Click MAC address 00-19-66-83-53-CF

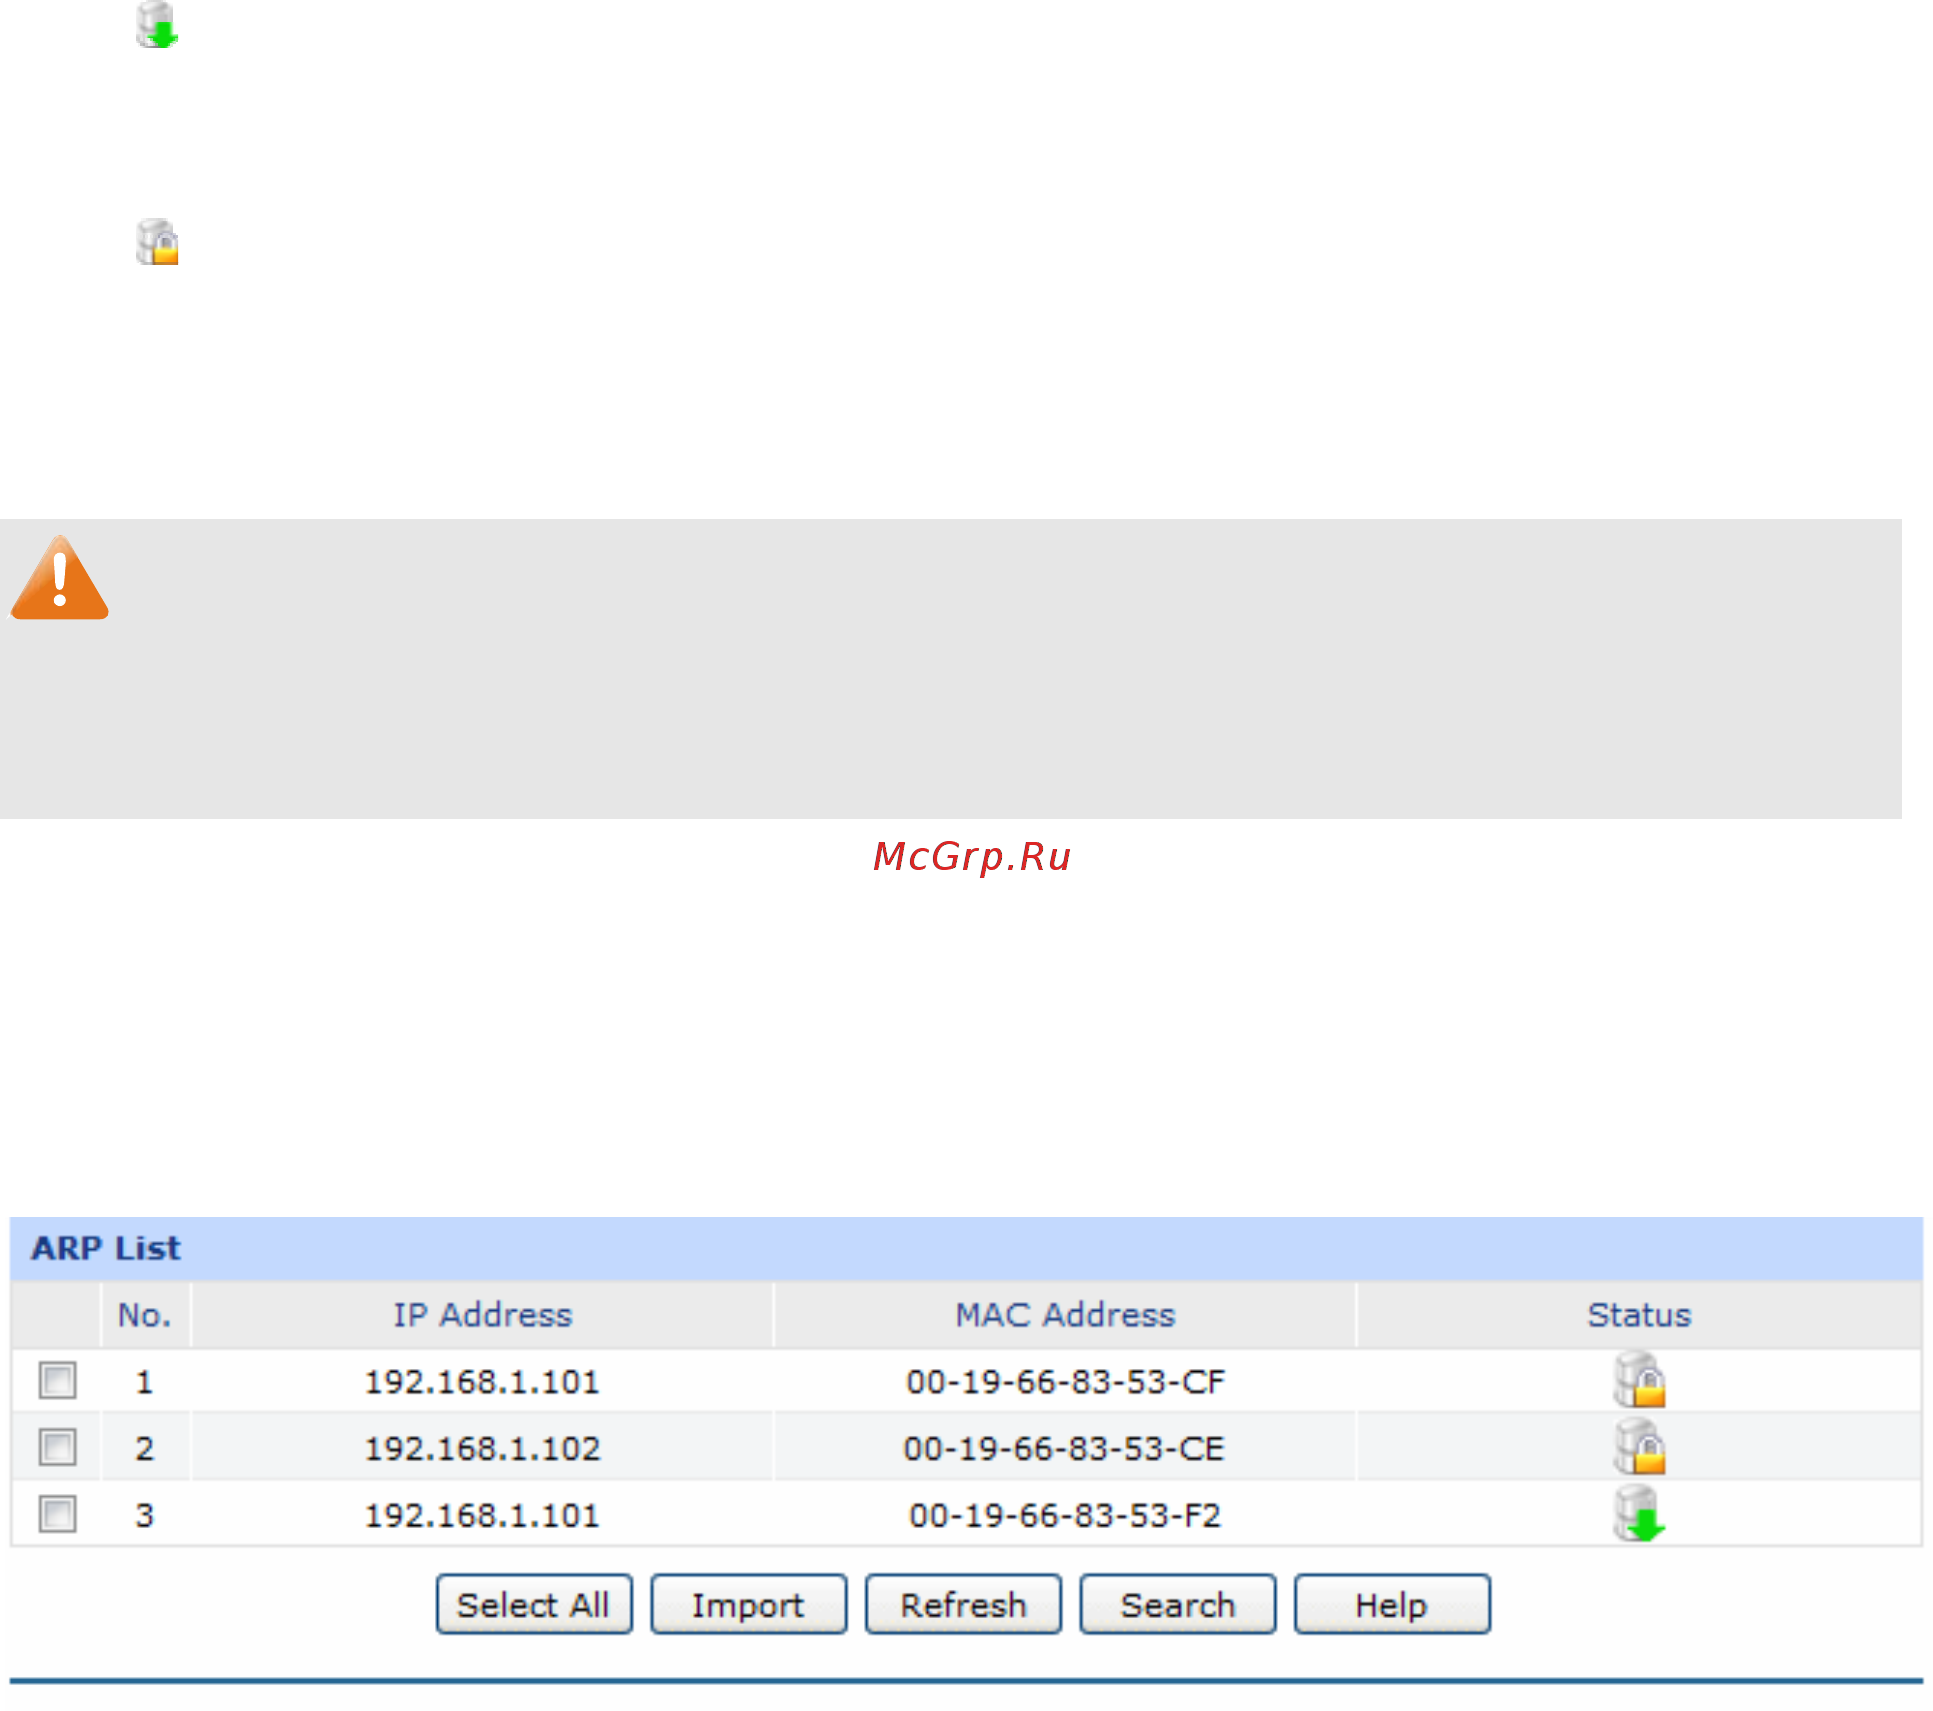[x=1065, y=1382]
